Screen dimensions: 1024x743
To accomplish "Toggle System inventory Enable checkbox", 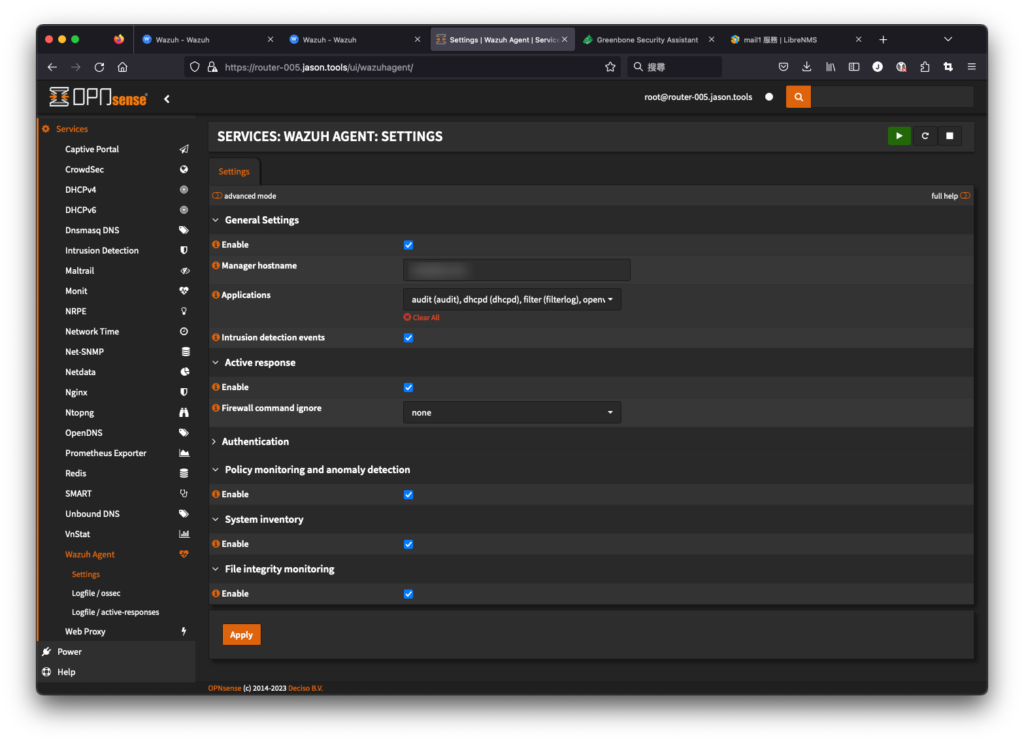I will pos(408,544).
